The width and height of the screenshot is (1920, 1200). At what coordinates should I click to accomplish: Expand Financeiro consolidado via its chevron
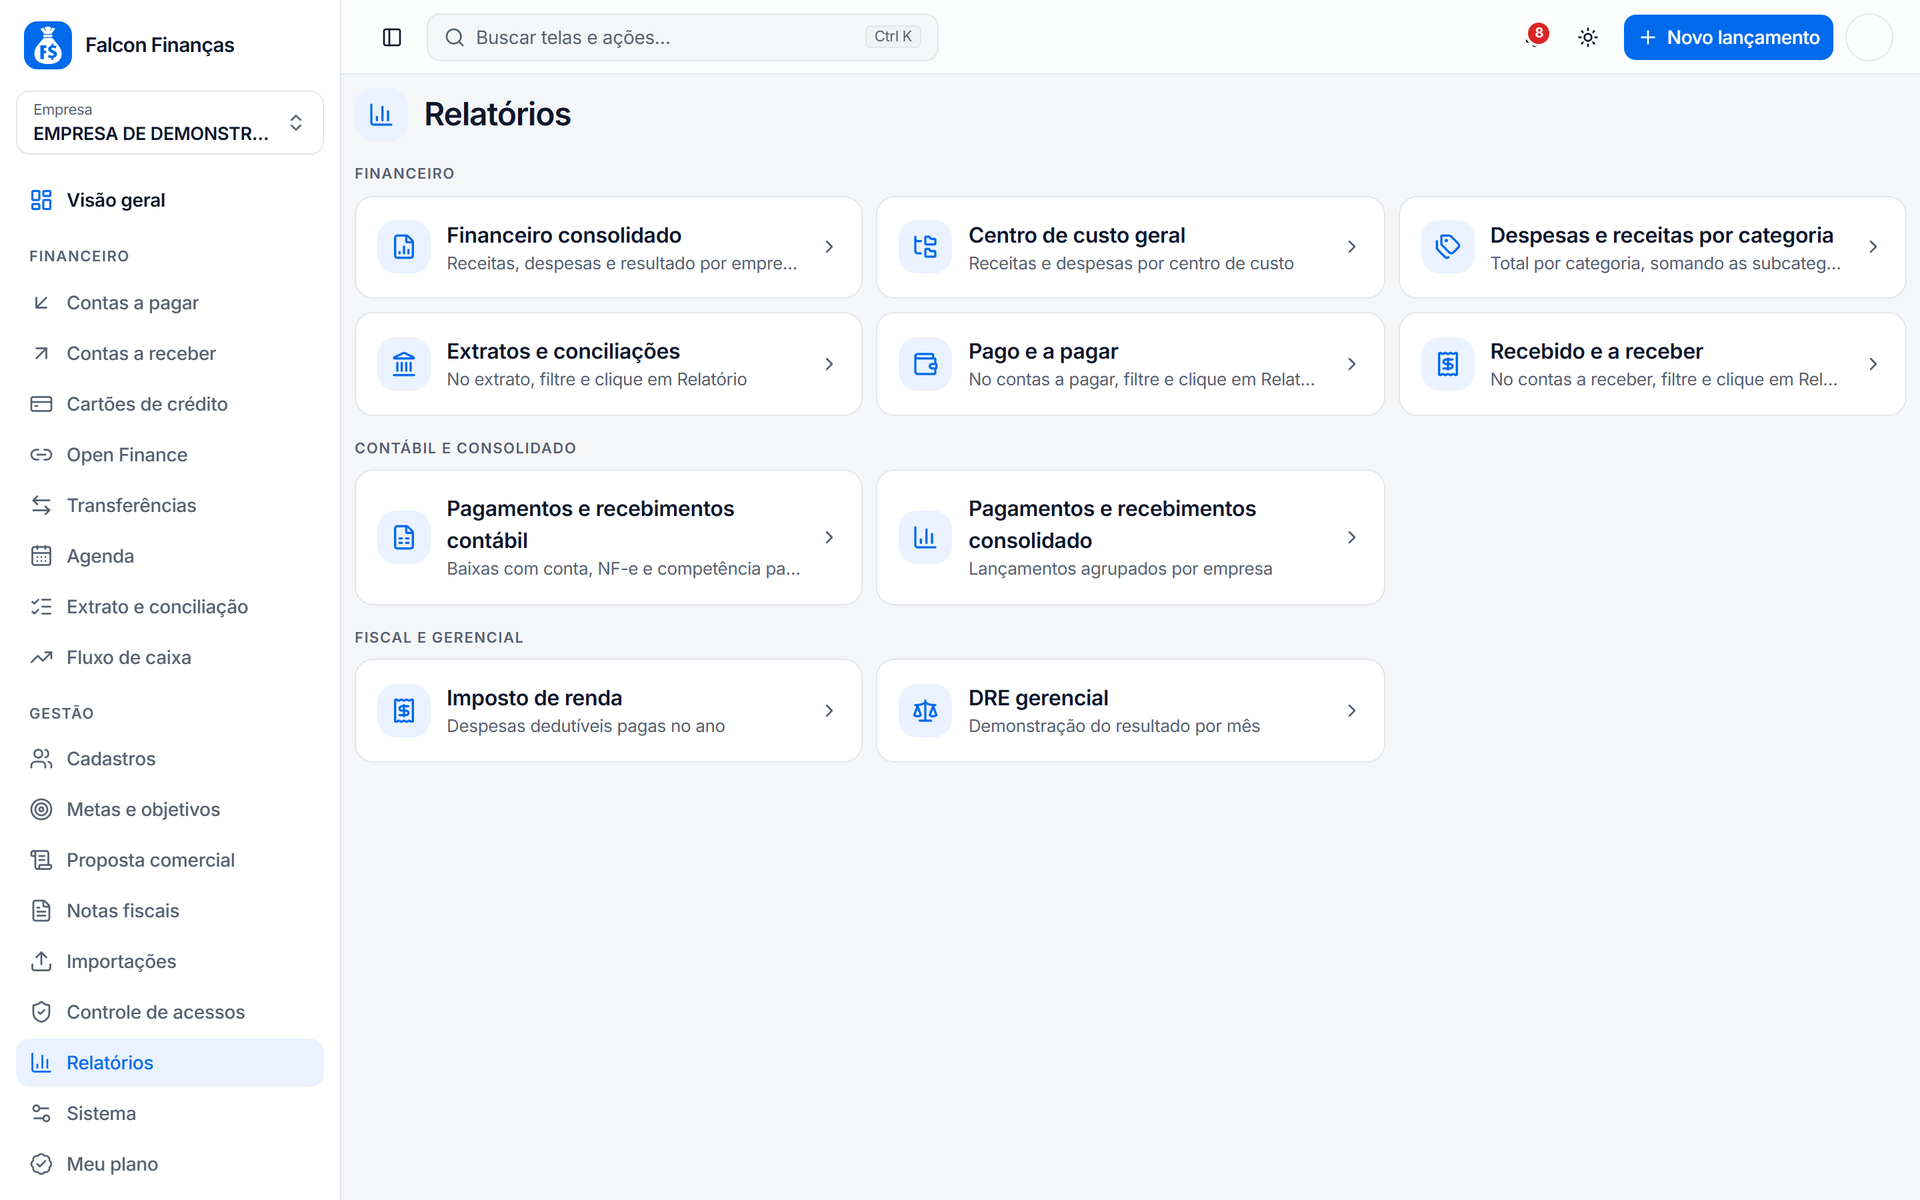(829, 247)
